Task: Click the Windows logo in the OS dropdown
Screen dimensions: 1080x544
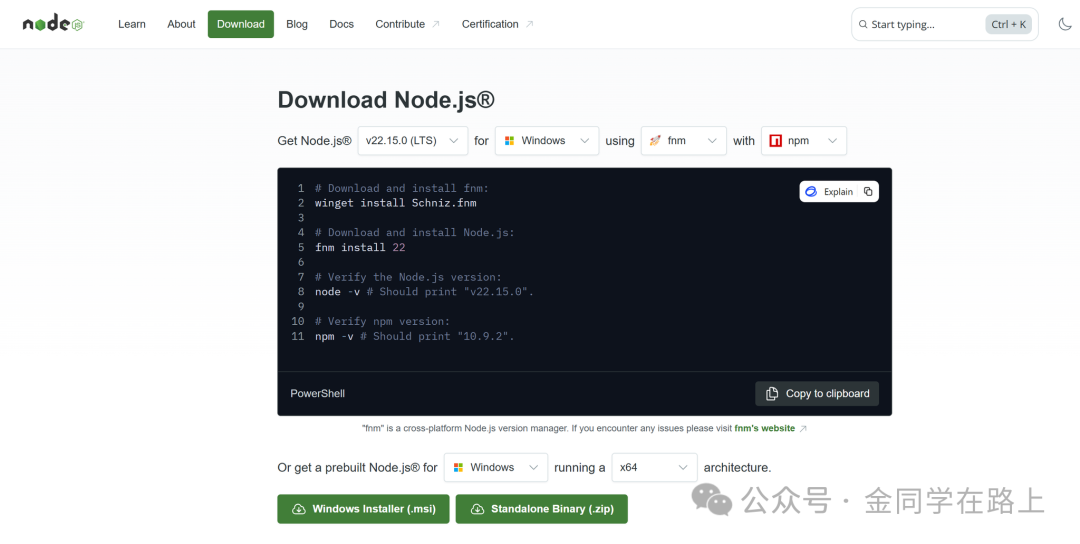Action: pos(510,140)
